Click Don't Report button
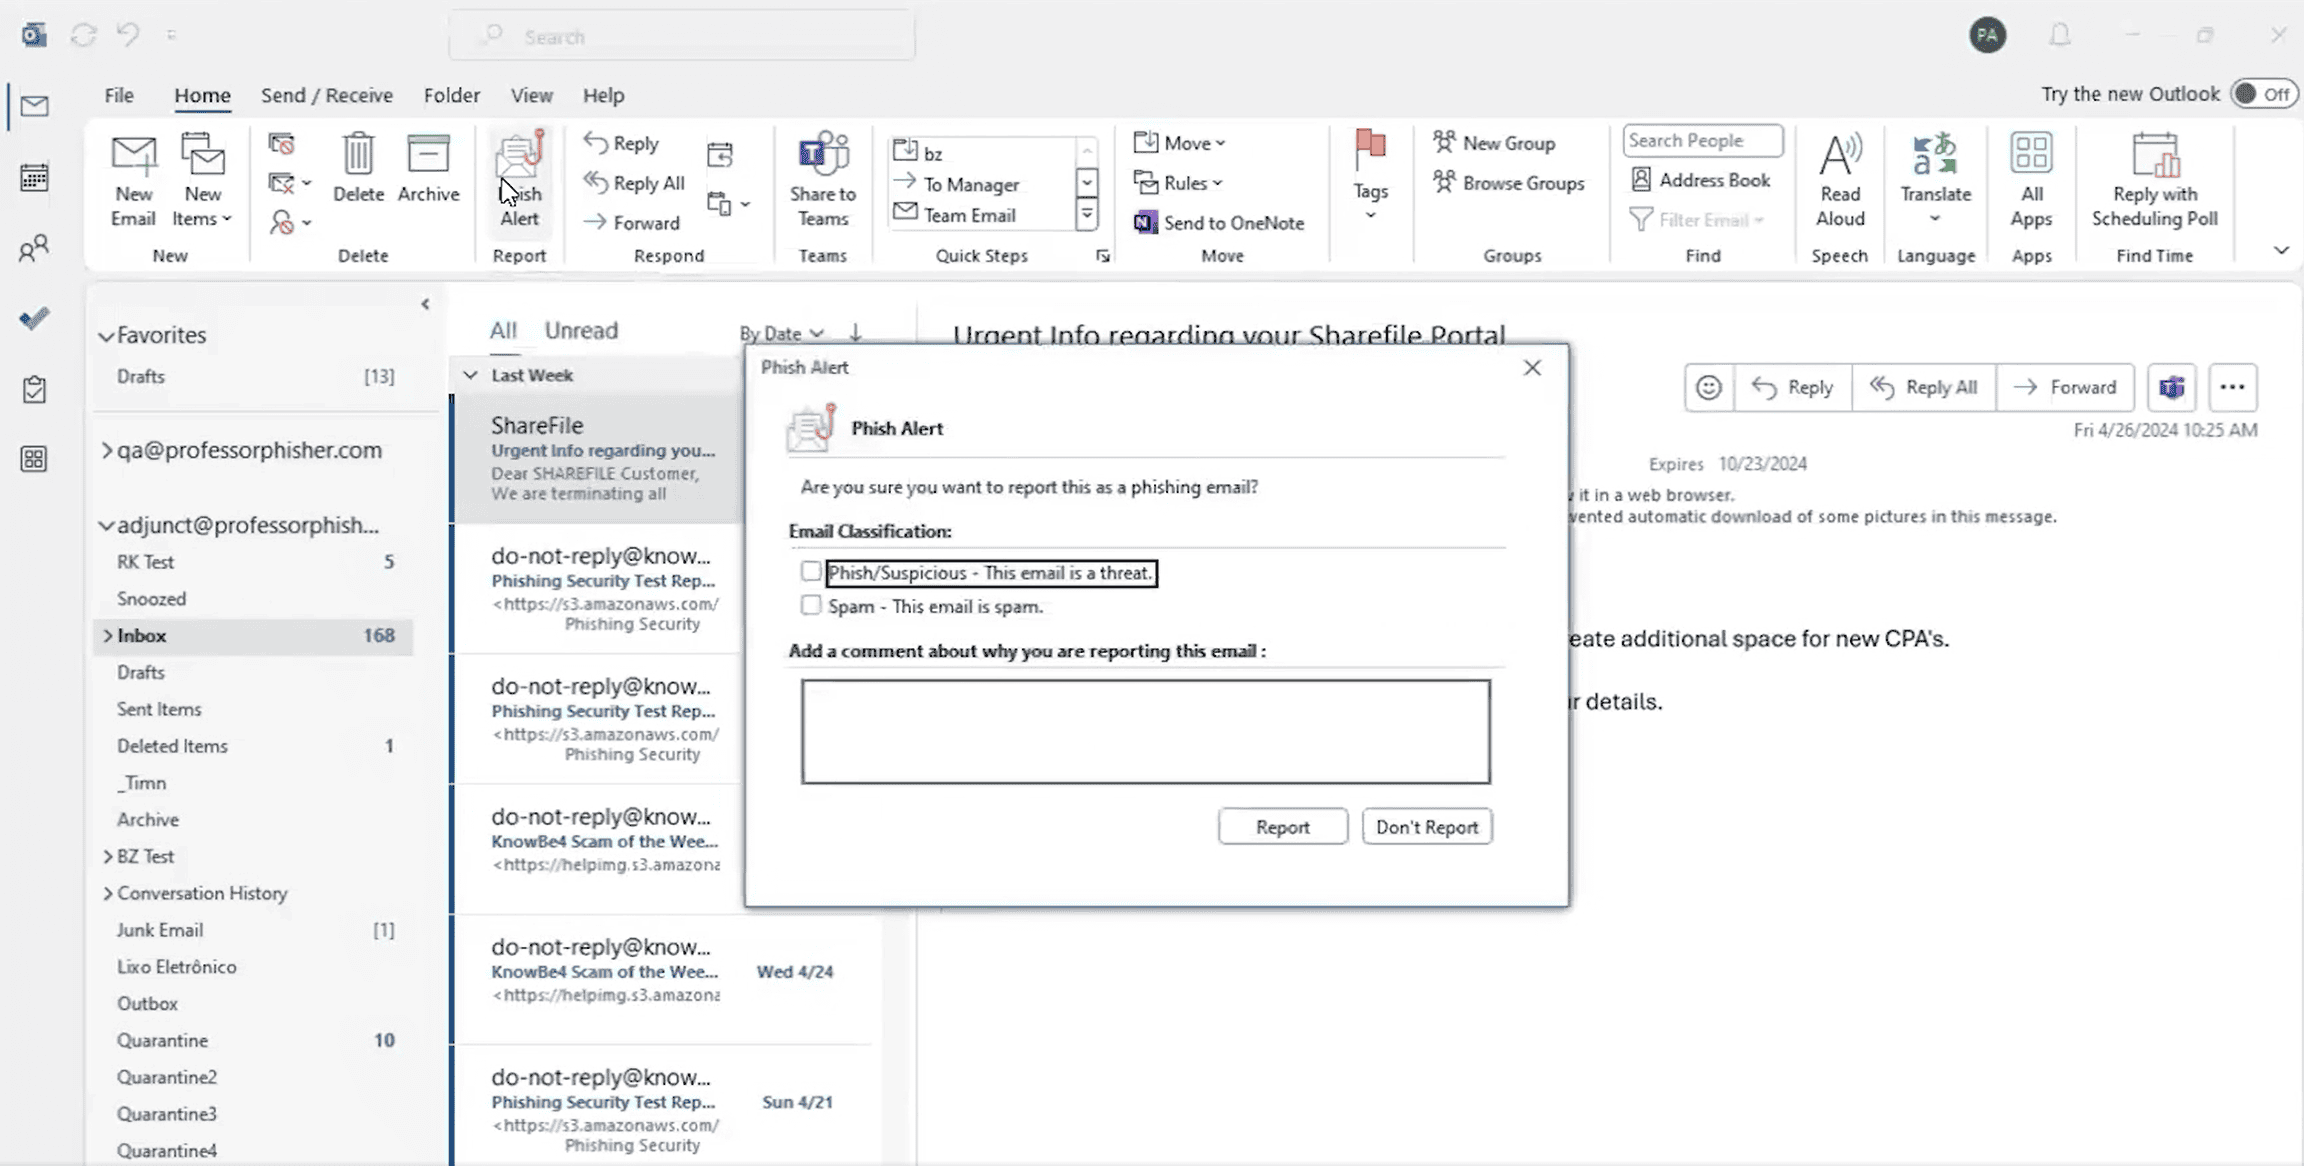Image resolution: width=2304 pixels, height=1166 pixels. pyautogui.click(x=1427, y=826)
